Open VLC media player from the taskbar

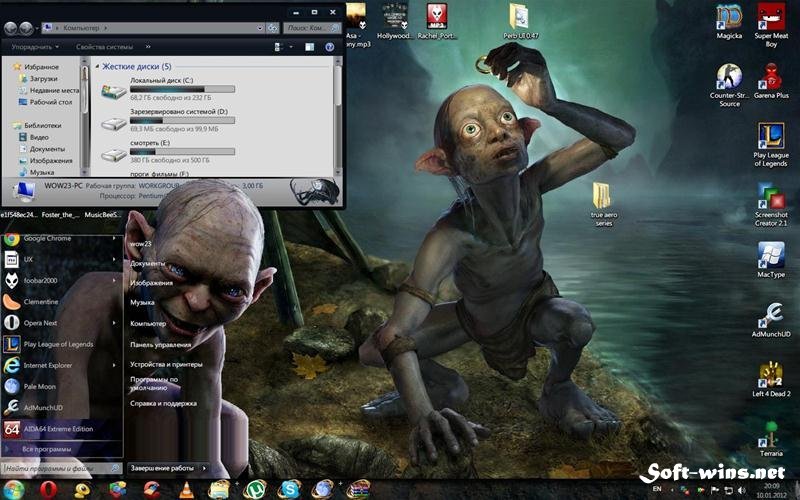click(186, 490)
